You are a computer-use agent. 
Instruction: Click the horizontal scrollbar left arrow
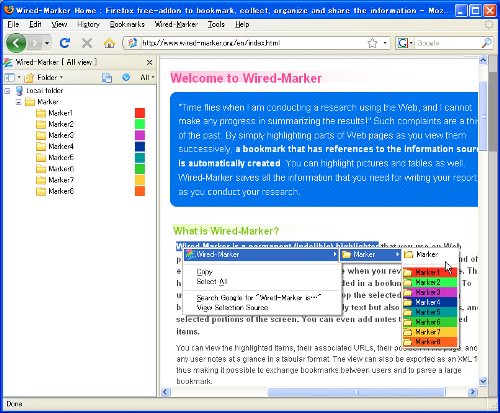[x=165, y=392]
